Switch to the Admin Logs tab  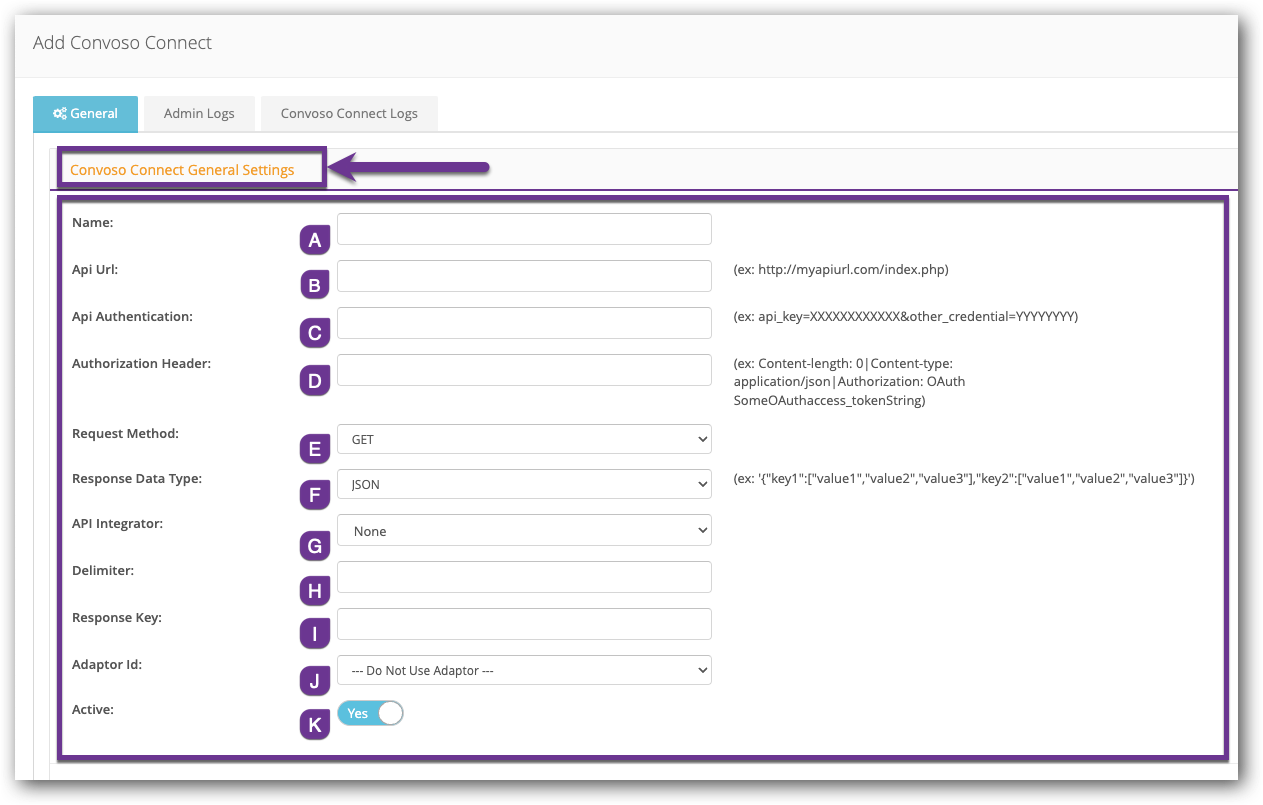(x=199, y=114)
